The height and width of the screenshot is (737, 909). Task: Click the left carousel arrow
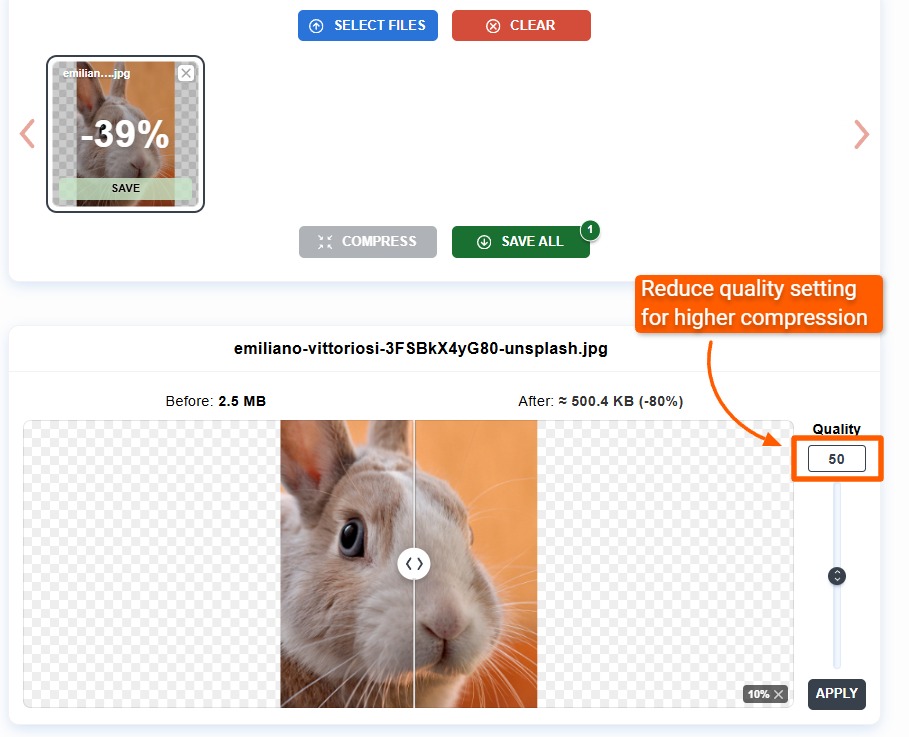click(26, 133)
